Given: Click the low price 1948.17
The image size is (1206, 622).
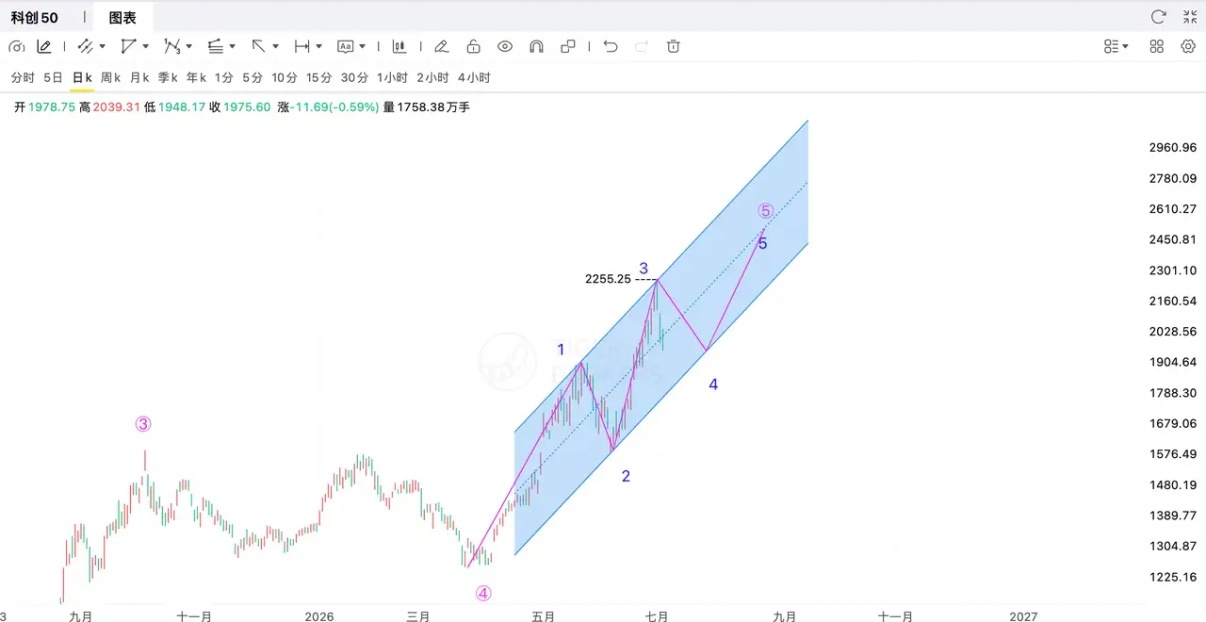Looking at the screenshot, I should pos(182,107).
